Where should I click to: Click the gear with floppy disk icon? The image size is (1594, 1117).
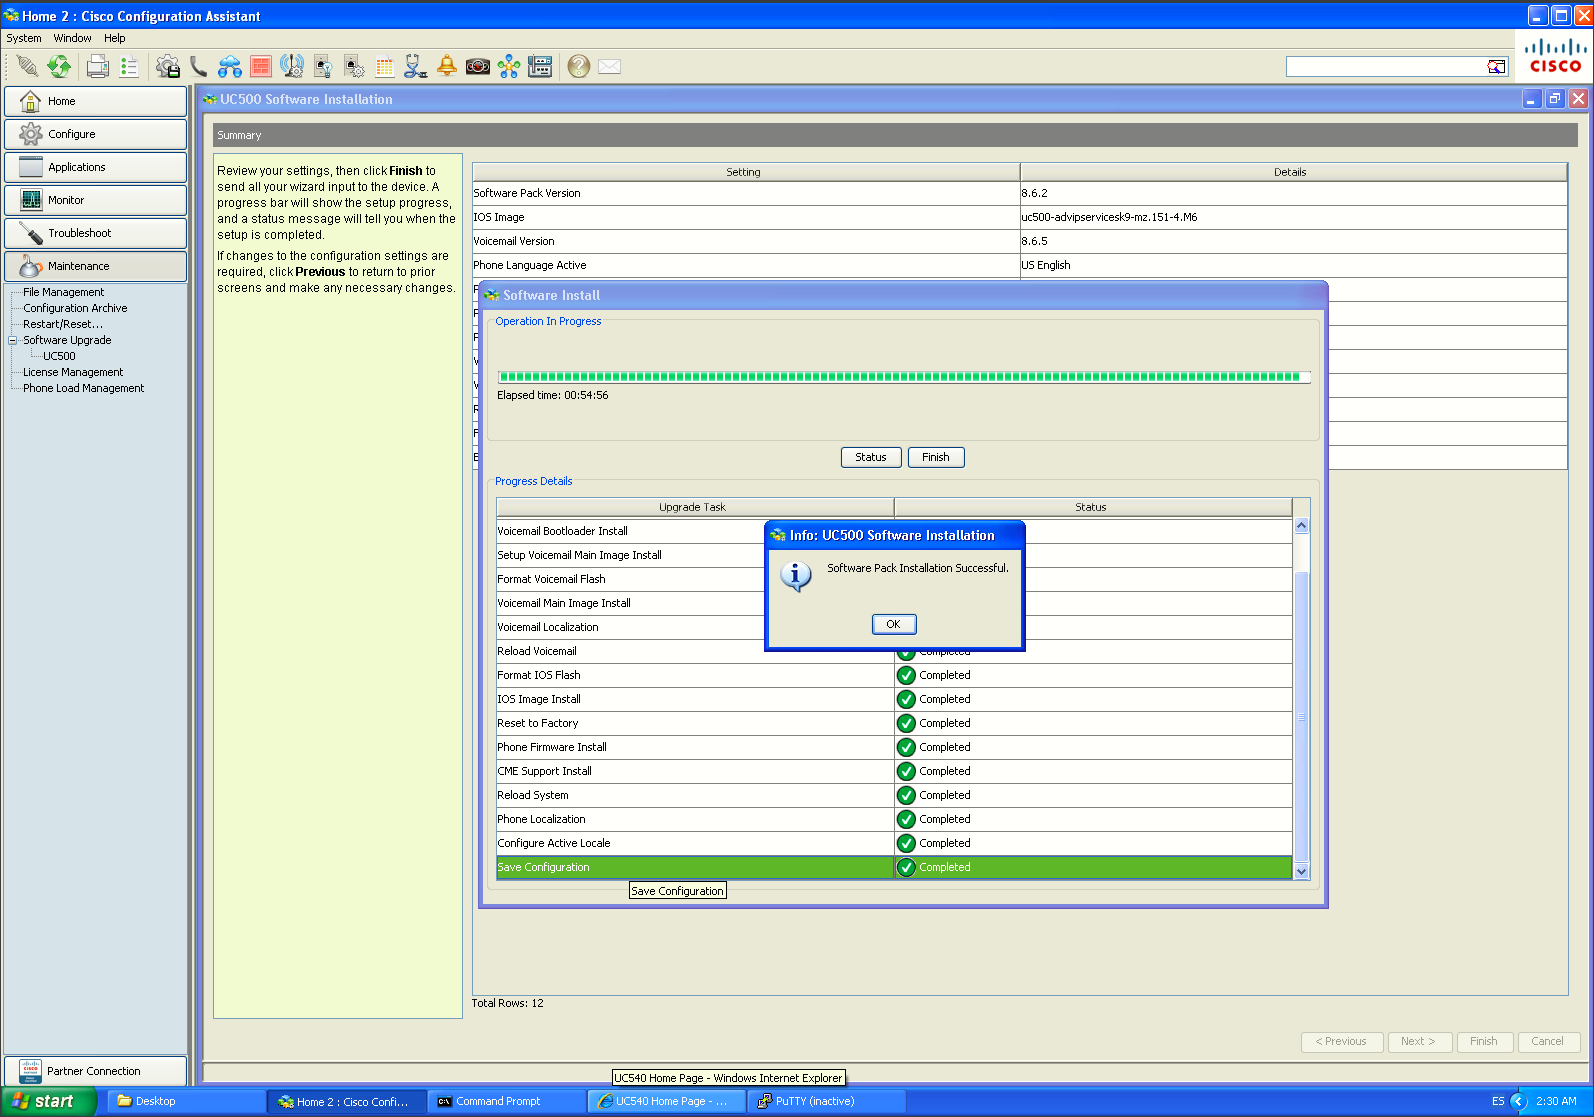coord(168,66)
